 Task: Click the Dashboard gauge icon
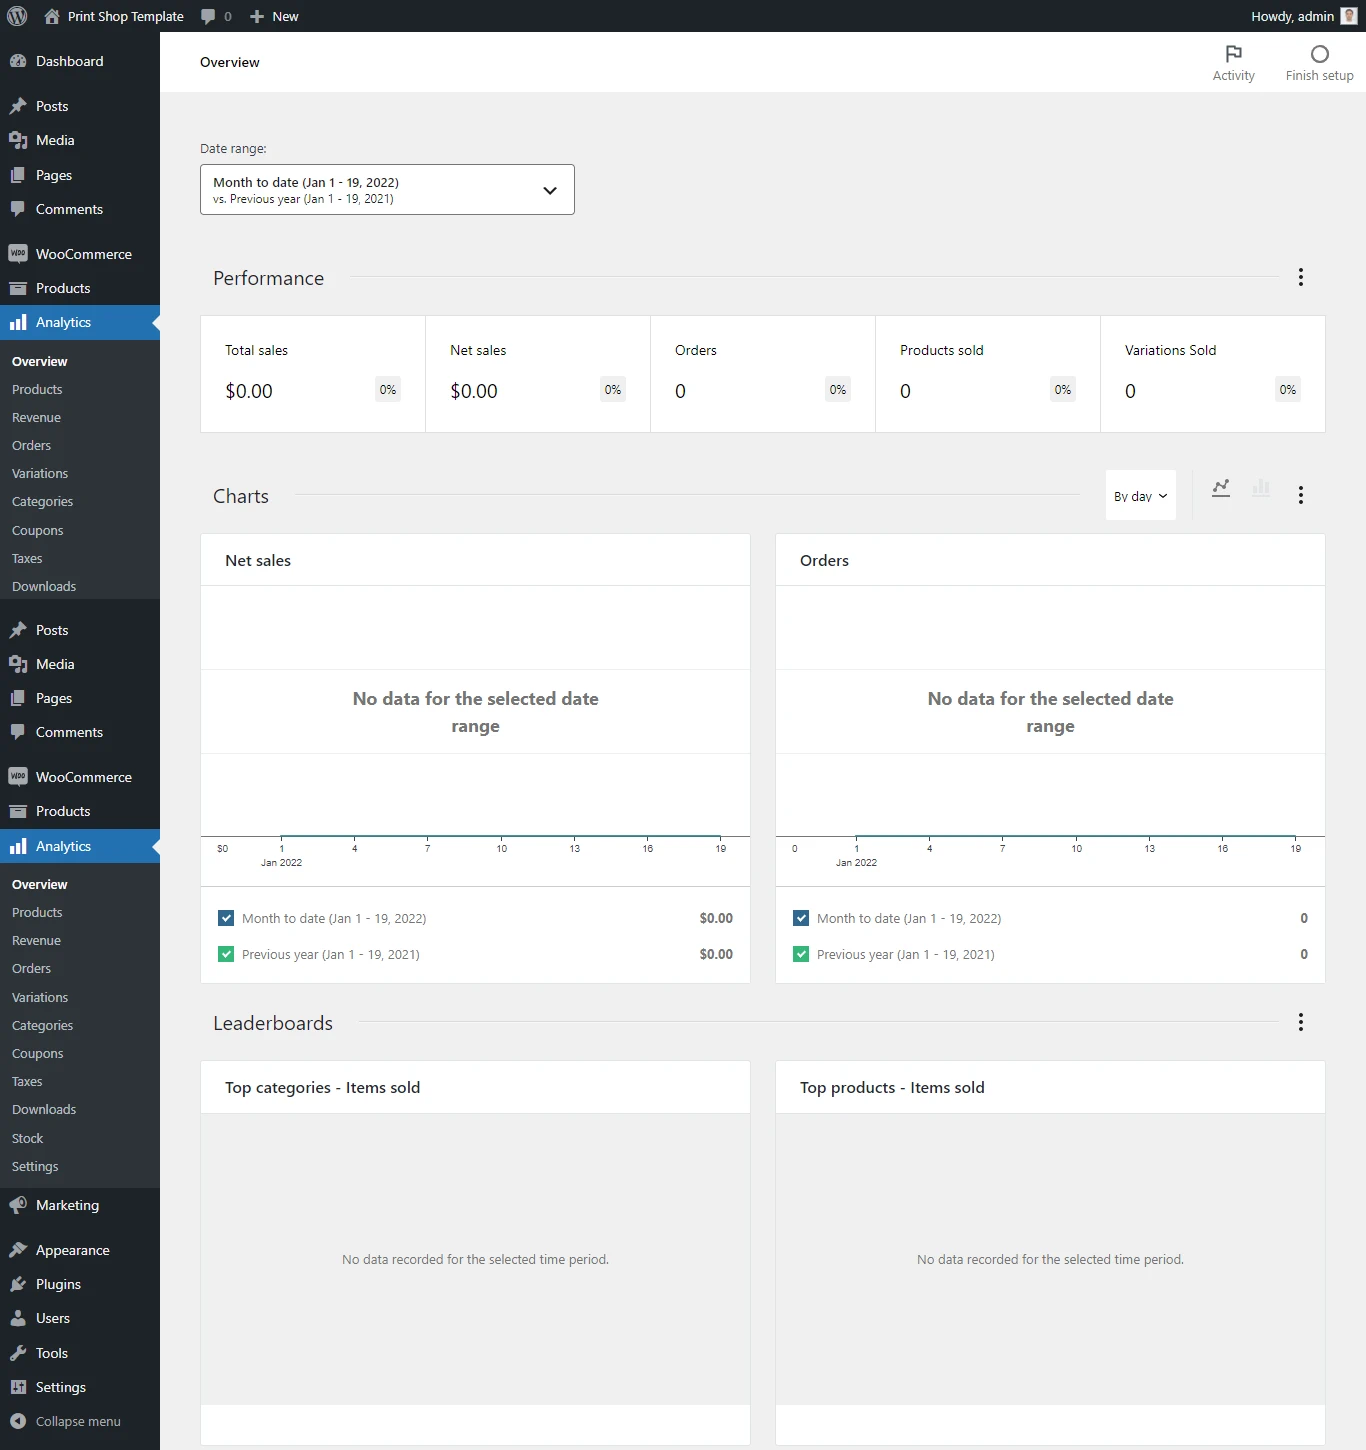(x=18, y=61)
